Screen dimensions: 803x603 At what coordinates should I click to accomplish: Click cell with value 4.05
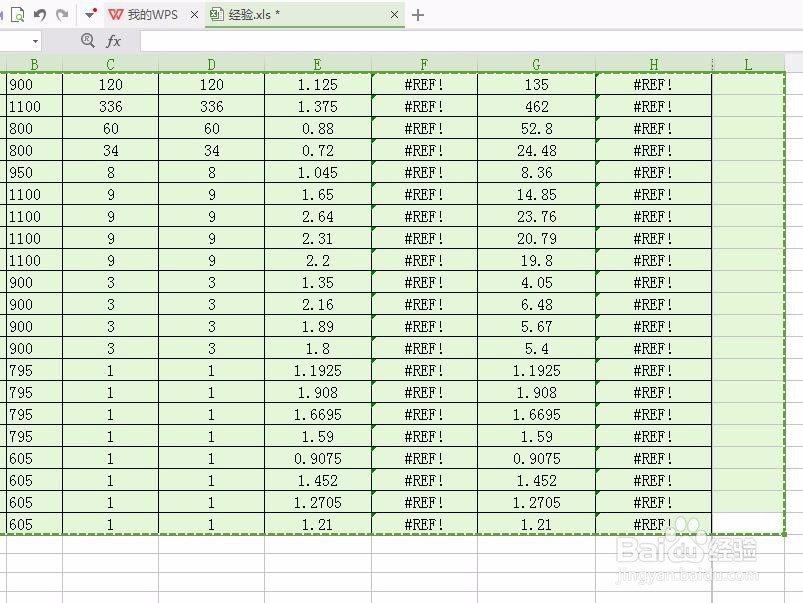[x=536, y=283]
